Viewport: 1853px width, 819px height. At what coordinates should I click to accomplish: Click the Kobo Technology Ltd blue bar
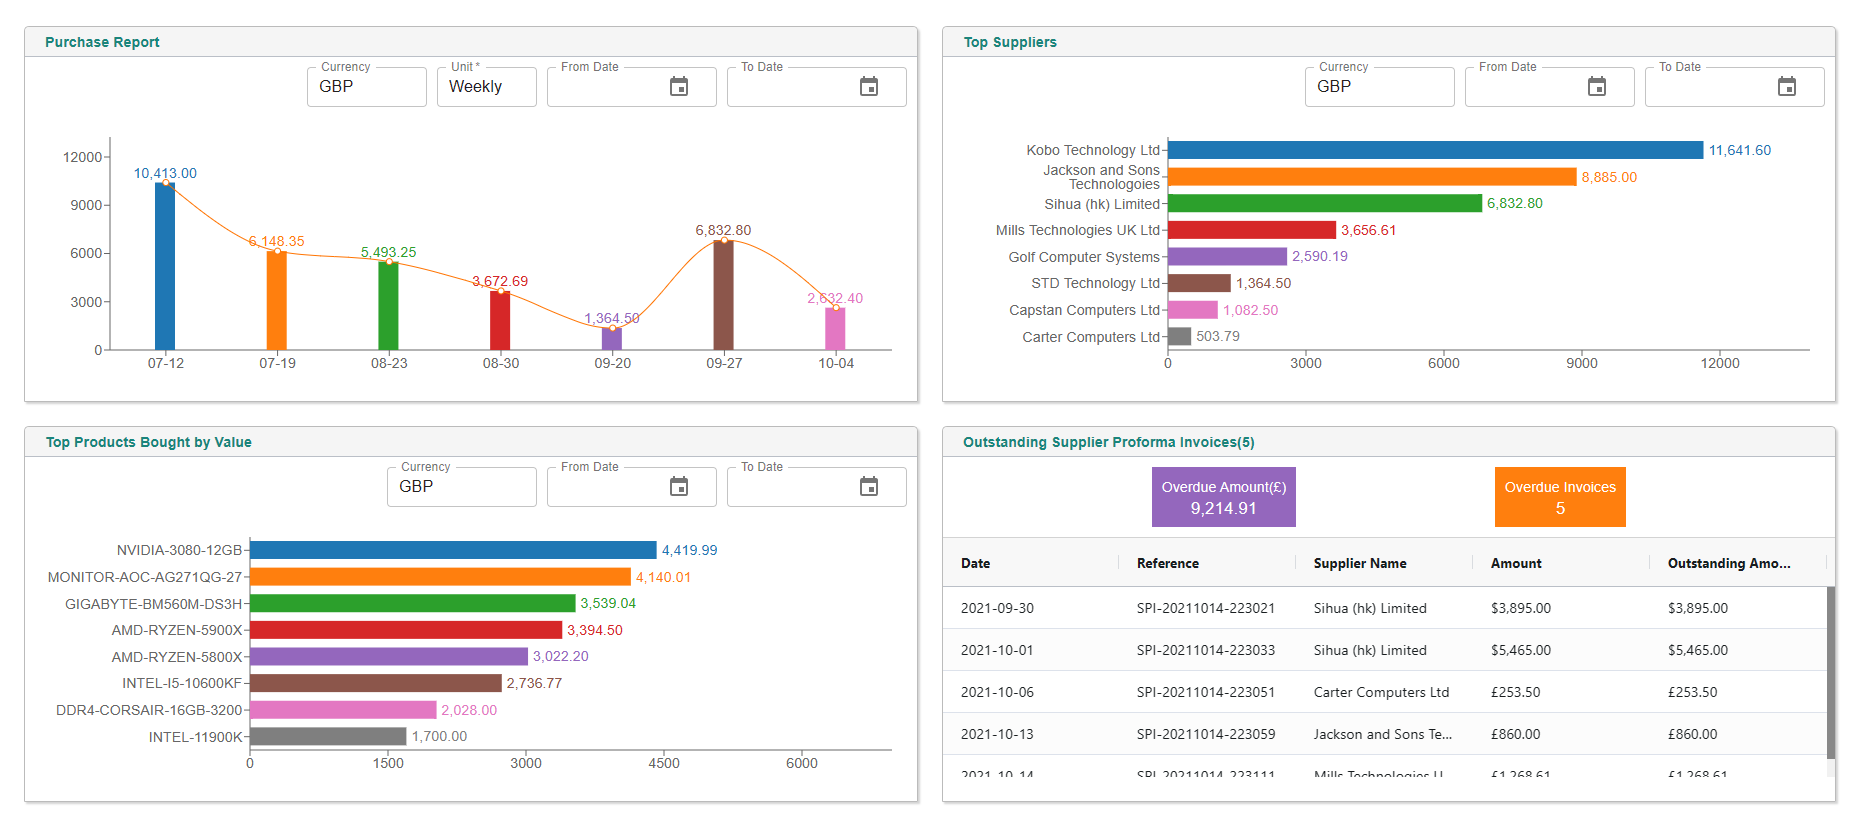click(x=1434, y=150)
